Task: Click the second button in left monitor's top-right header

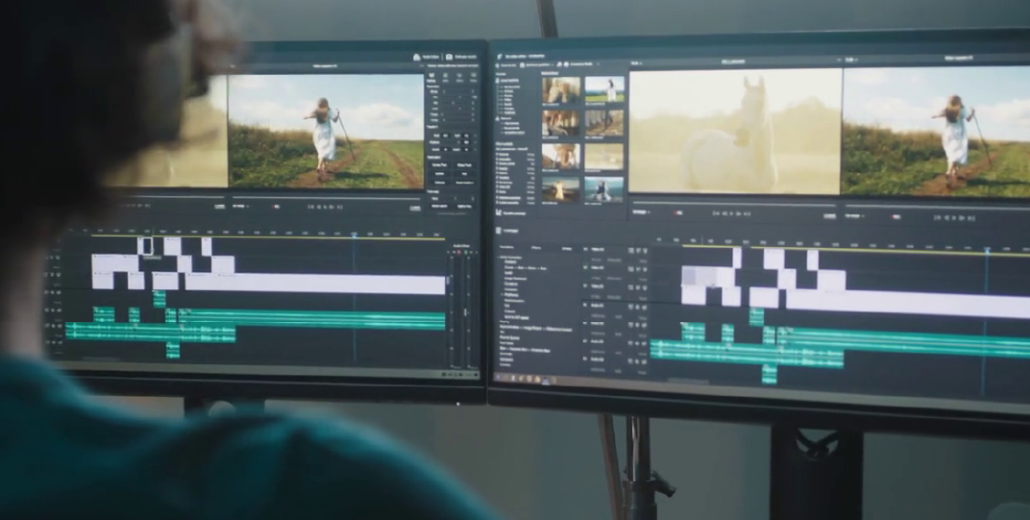Action: pyautogui.click(x=449, y=58)
